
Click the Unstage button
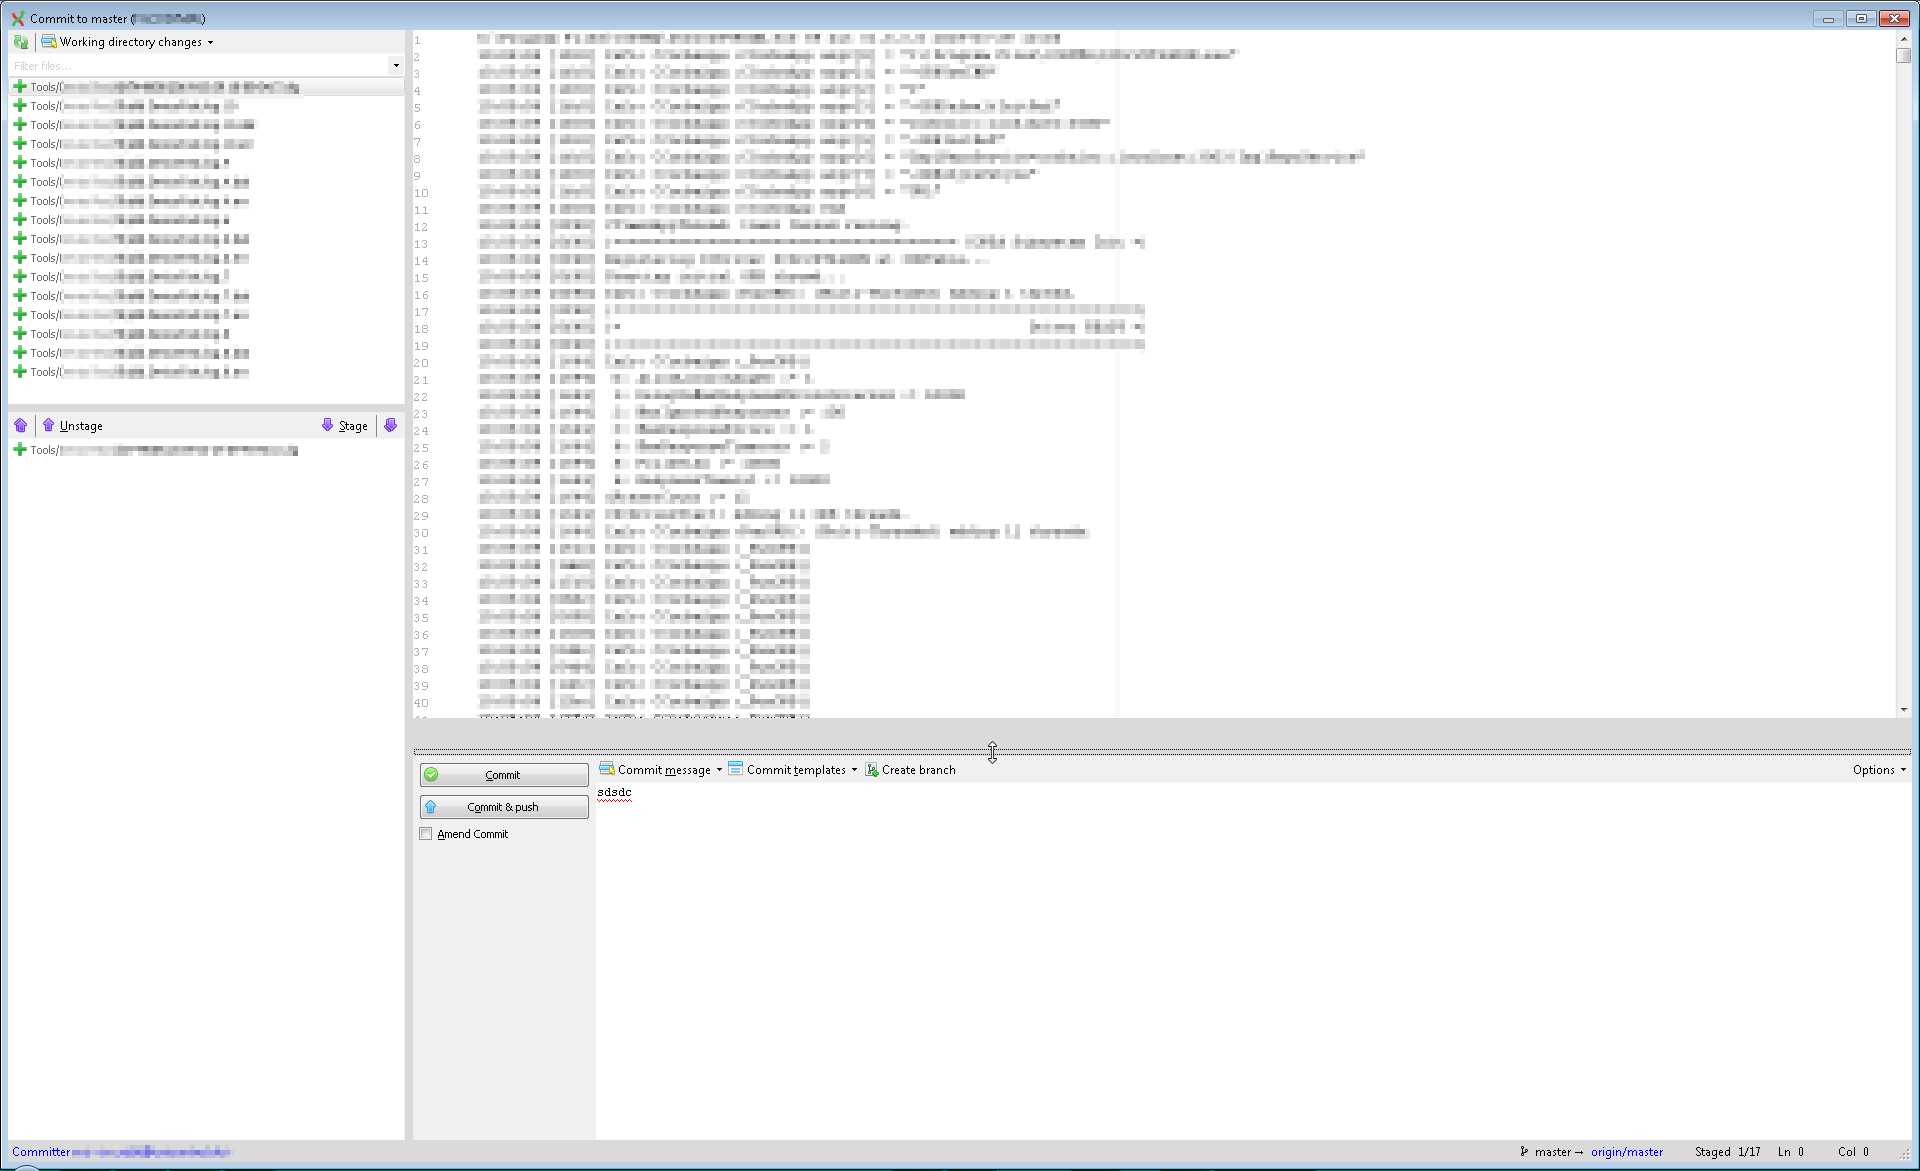[72, 426]
